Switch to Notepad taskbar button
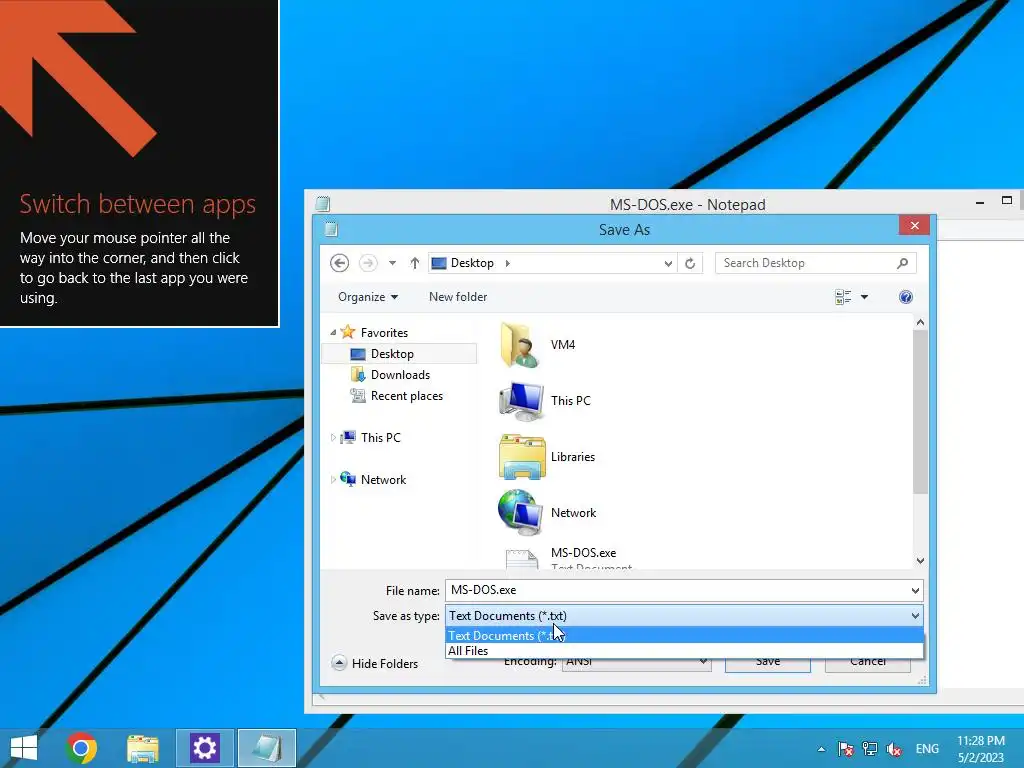Viewport: 1024px width, 768px height. [x=266, y=748]
